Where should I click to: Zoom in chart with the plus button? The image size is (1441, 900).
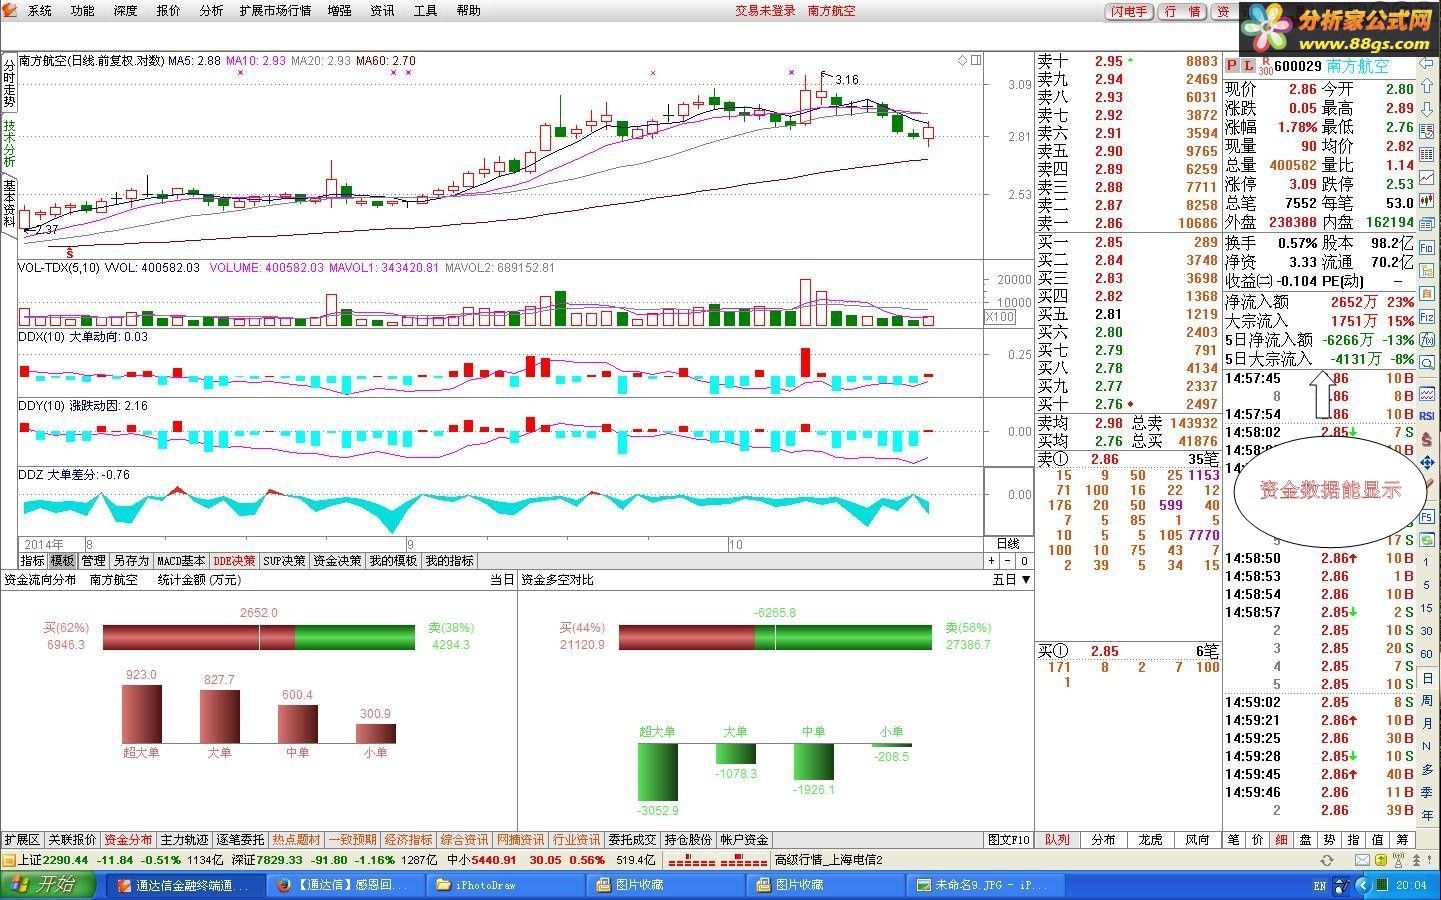coord(991,561)
